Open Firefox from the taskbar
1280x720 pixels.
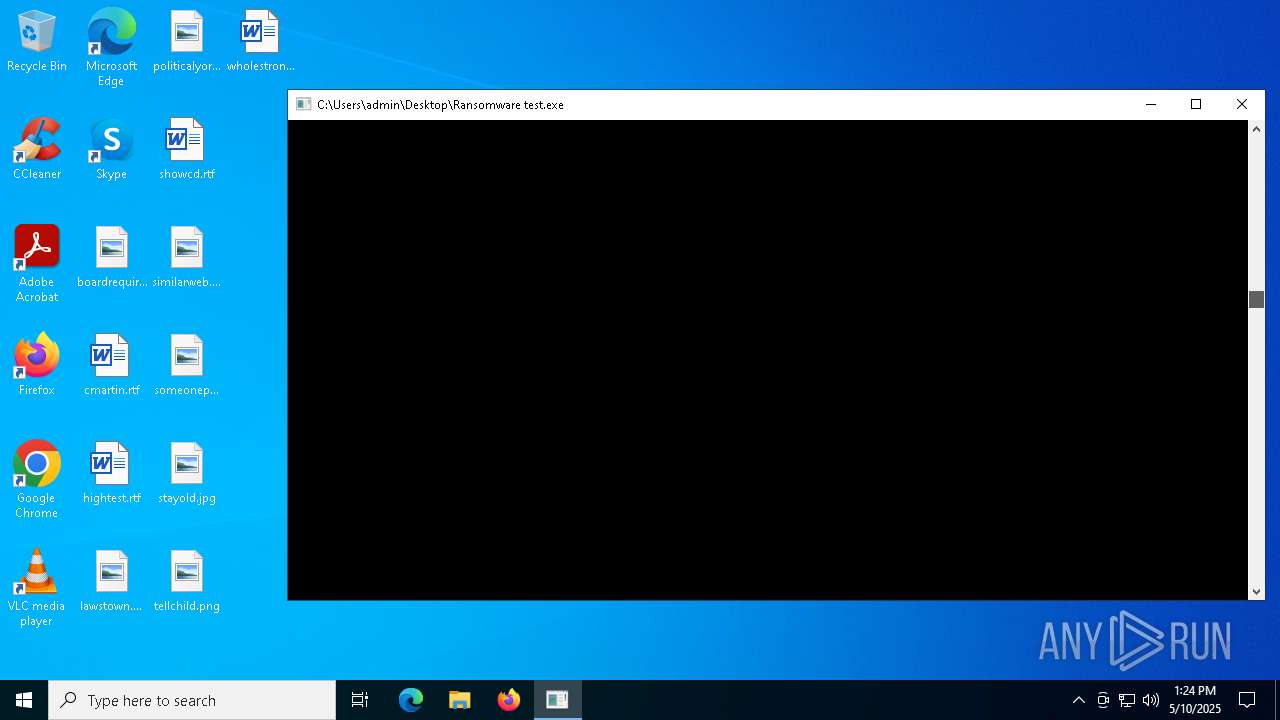[x=509, y=700]
